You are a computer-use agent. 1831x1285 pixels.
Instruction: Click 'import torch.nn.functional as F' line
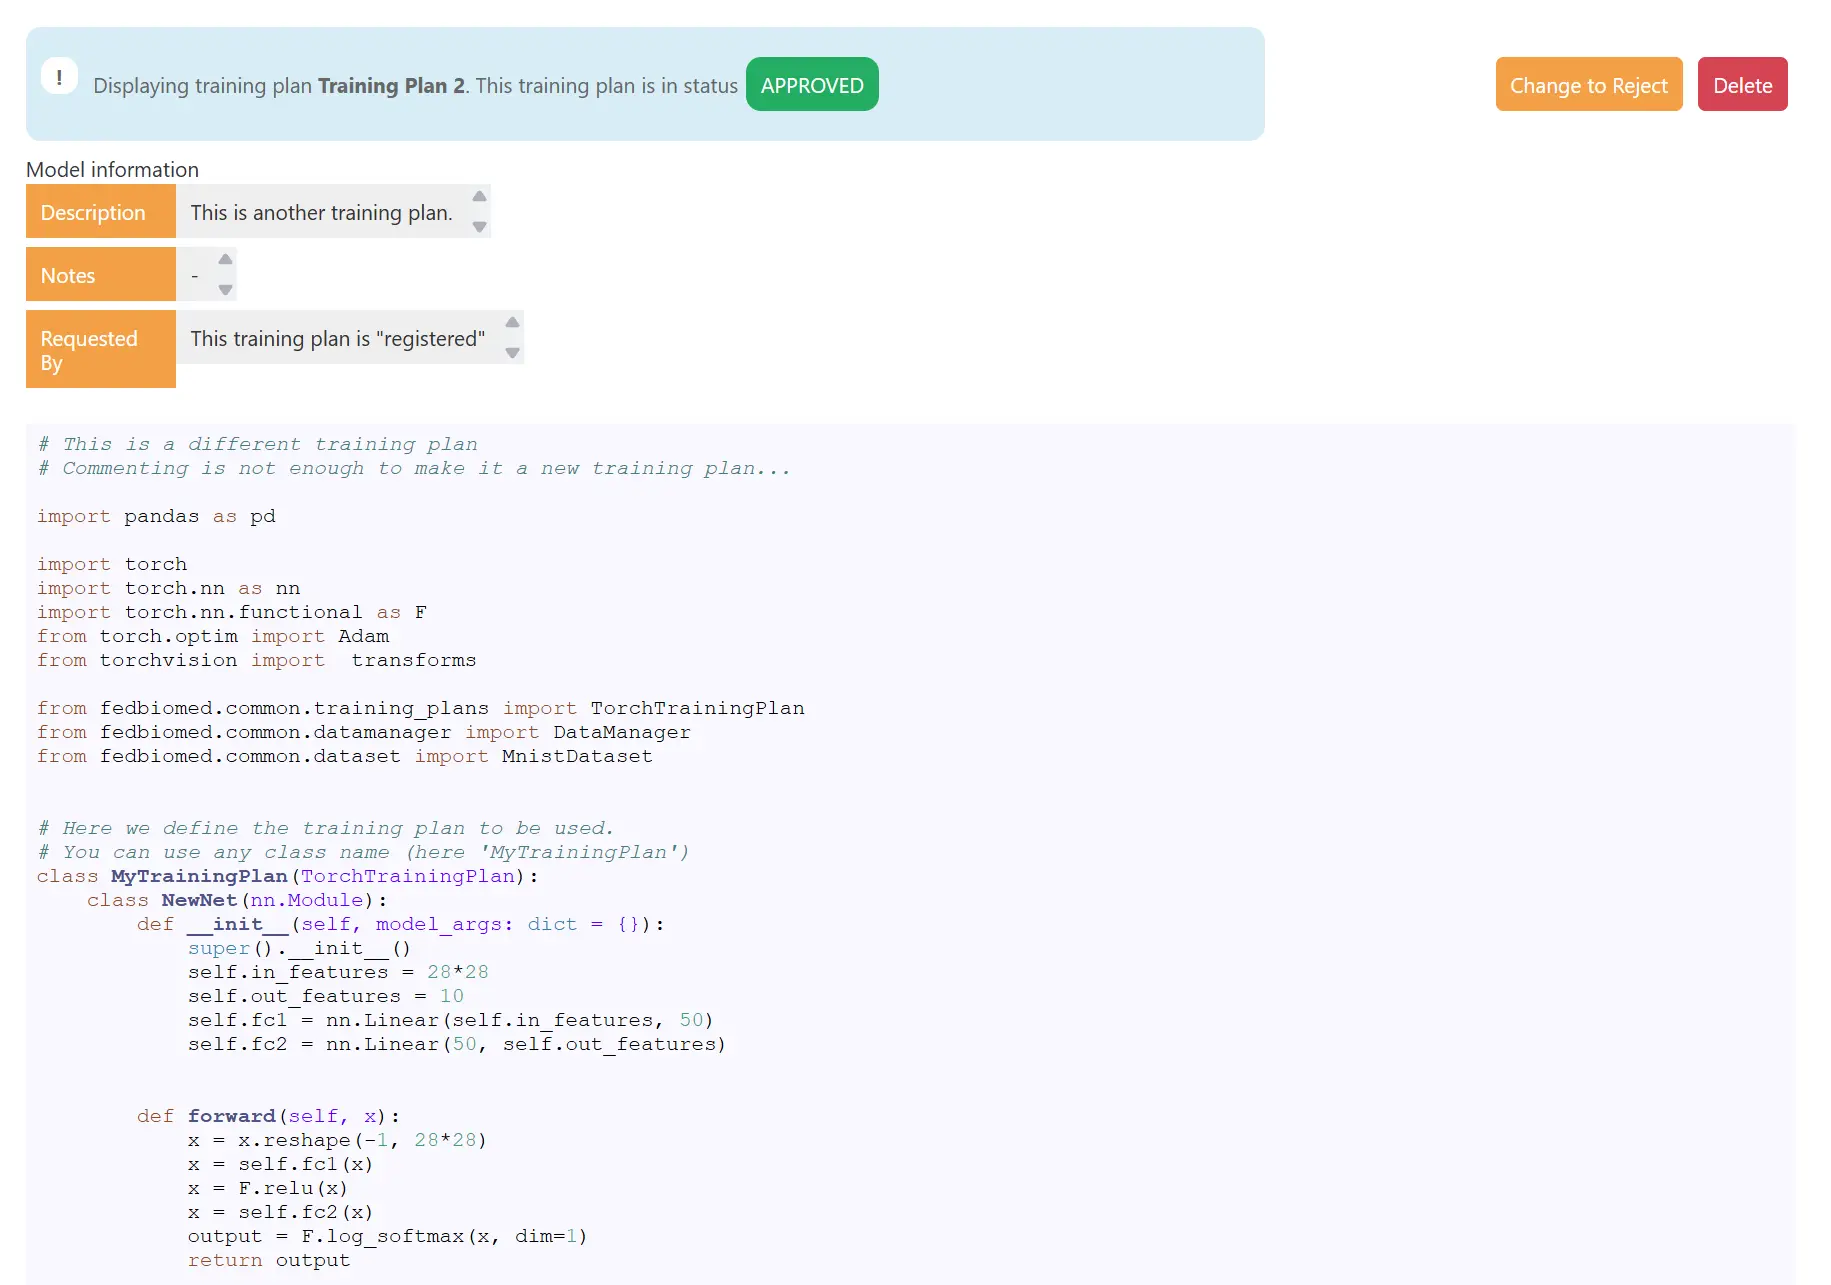[x=232, y=612]
